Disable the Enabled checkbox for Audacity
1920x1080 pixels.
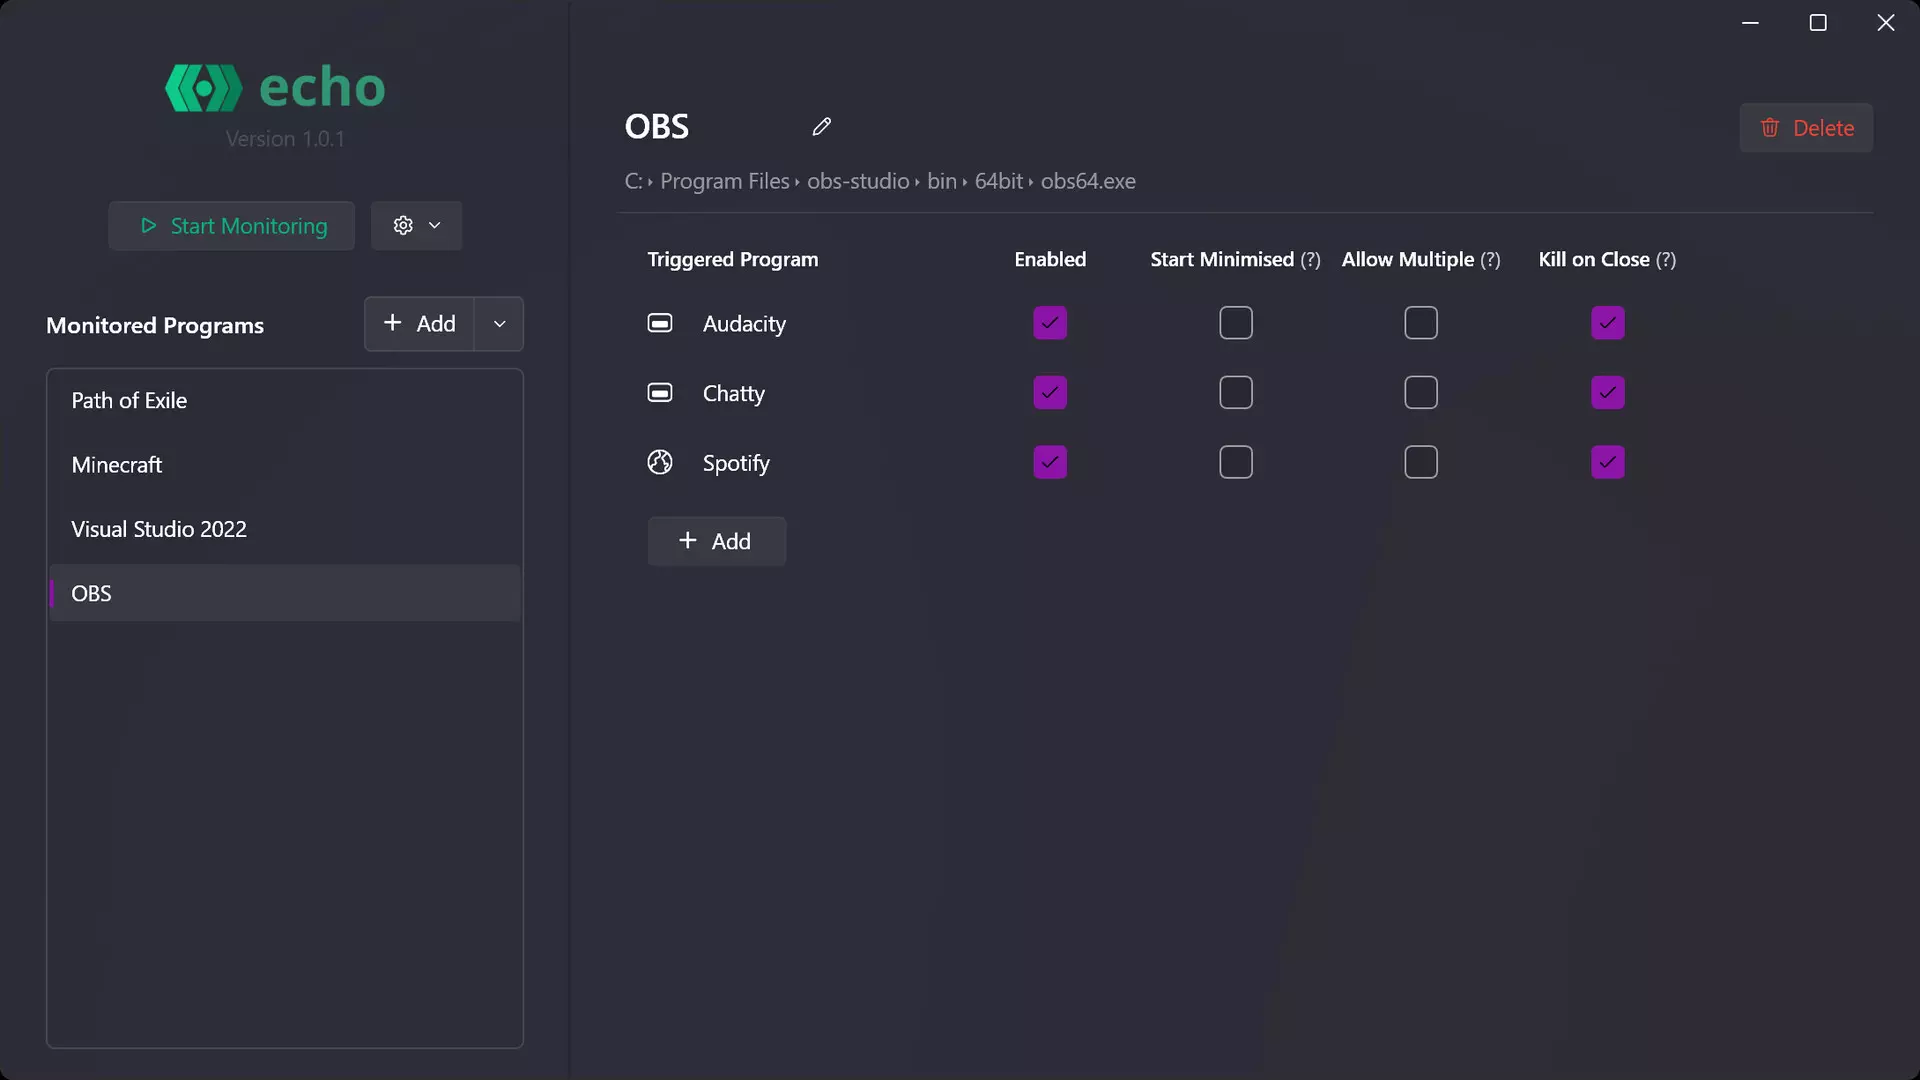(1050, 323)
